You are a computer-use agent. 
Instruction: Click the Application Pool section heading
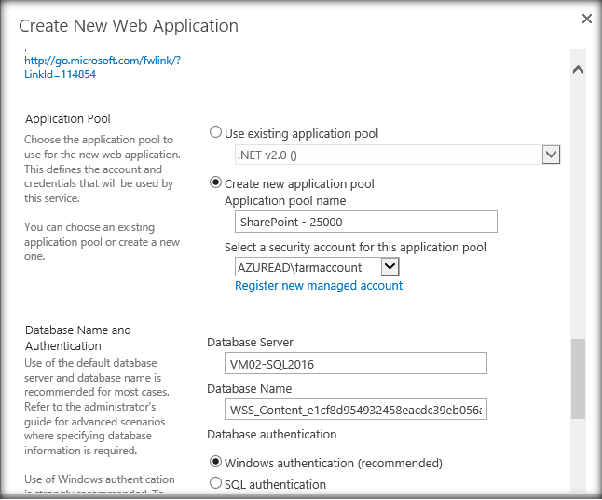click(x=69, y=119)
